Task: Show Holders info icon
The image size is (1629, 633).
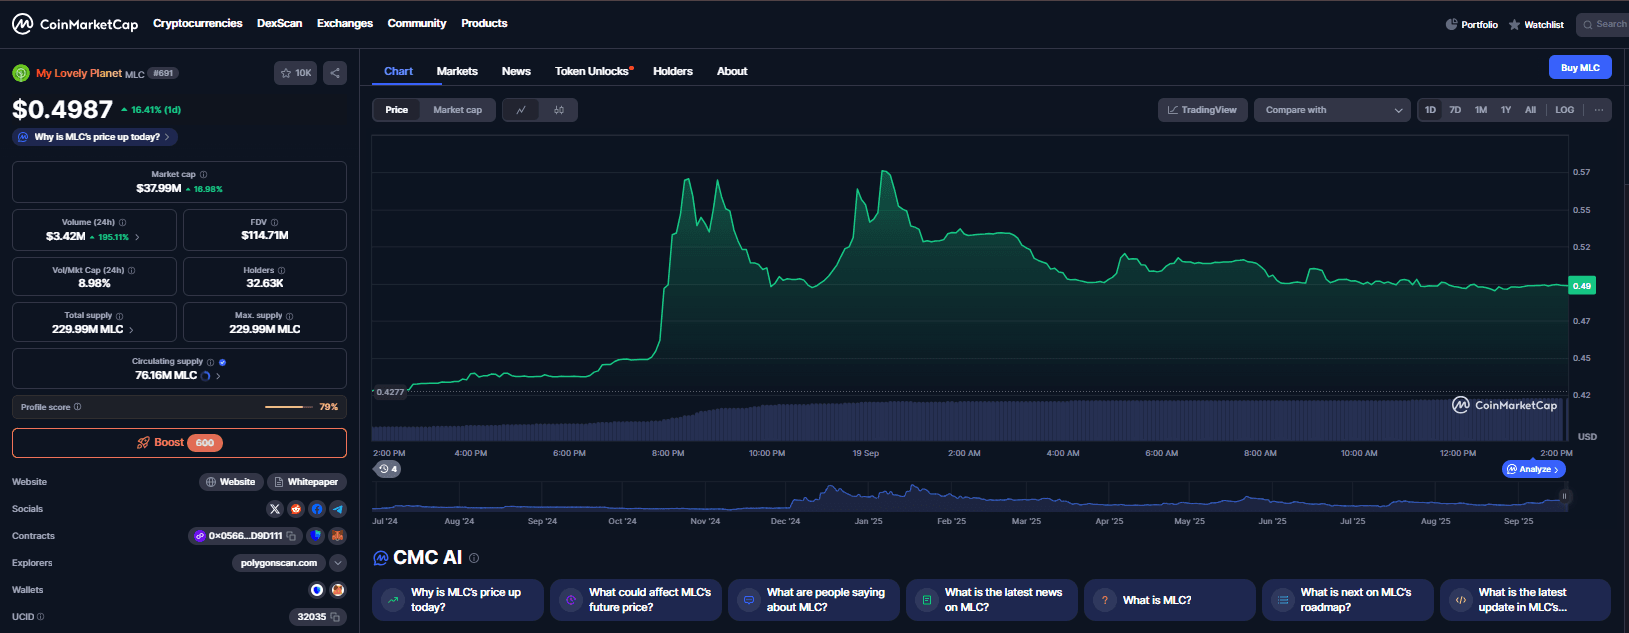Action: click(x=281, y=270)
